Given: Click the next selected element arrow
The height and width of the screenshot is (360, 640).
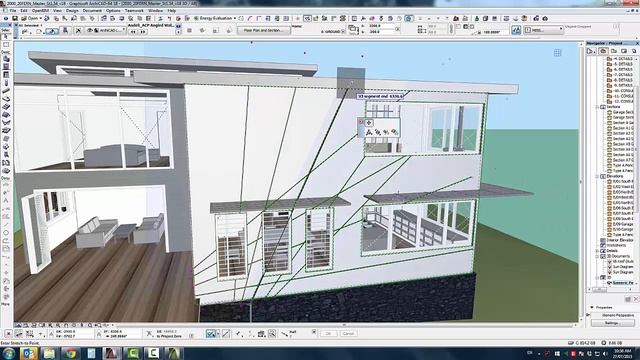Looking at the screenshot, I should coord(143,31).
